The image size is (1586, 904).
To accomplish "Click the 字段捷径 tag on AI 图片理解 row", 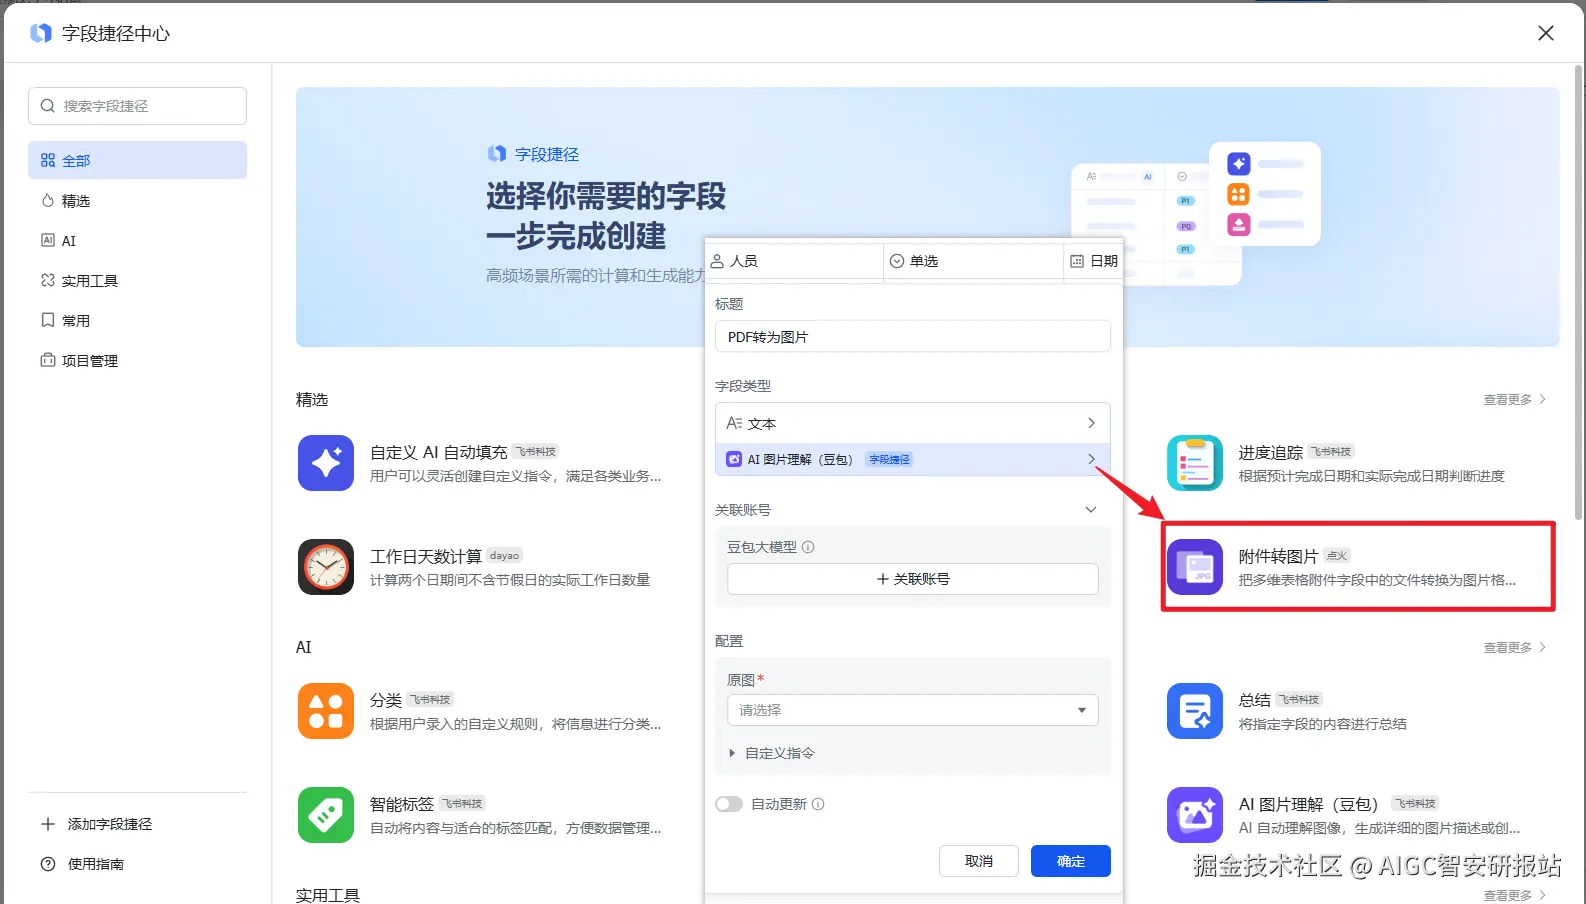I will click(x=889, y=460).
